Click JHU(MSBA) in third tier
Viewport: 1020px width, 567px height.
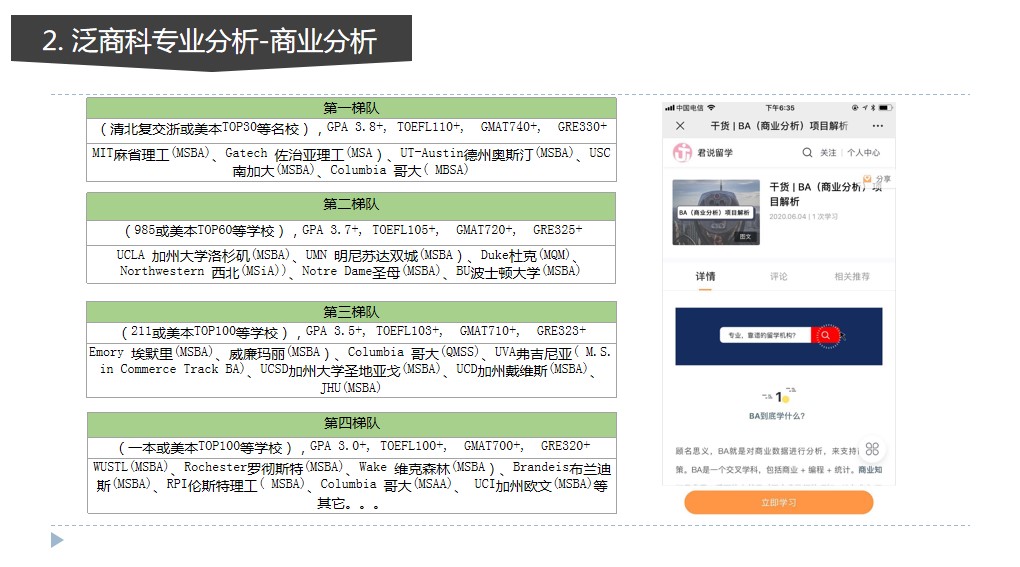351,388
